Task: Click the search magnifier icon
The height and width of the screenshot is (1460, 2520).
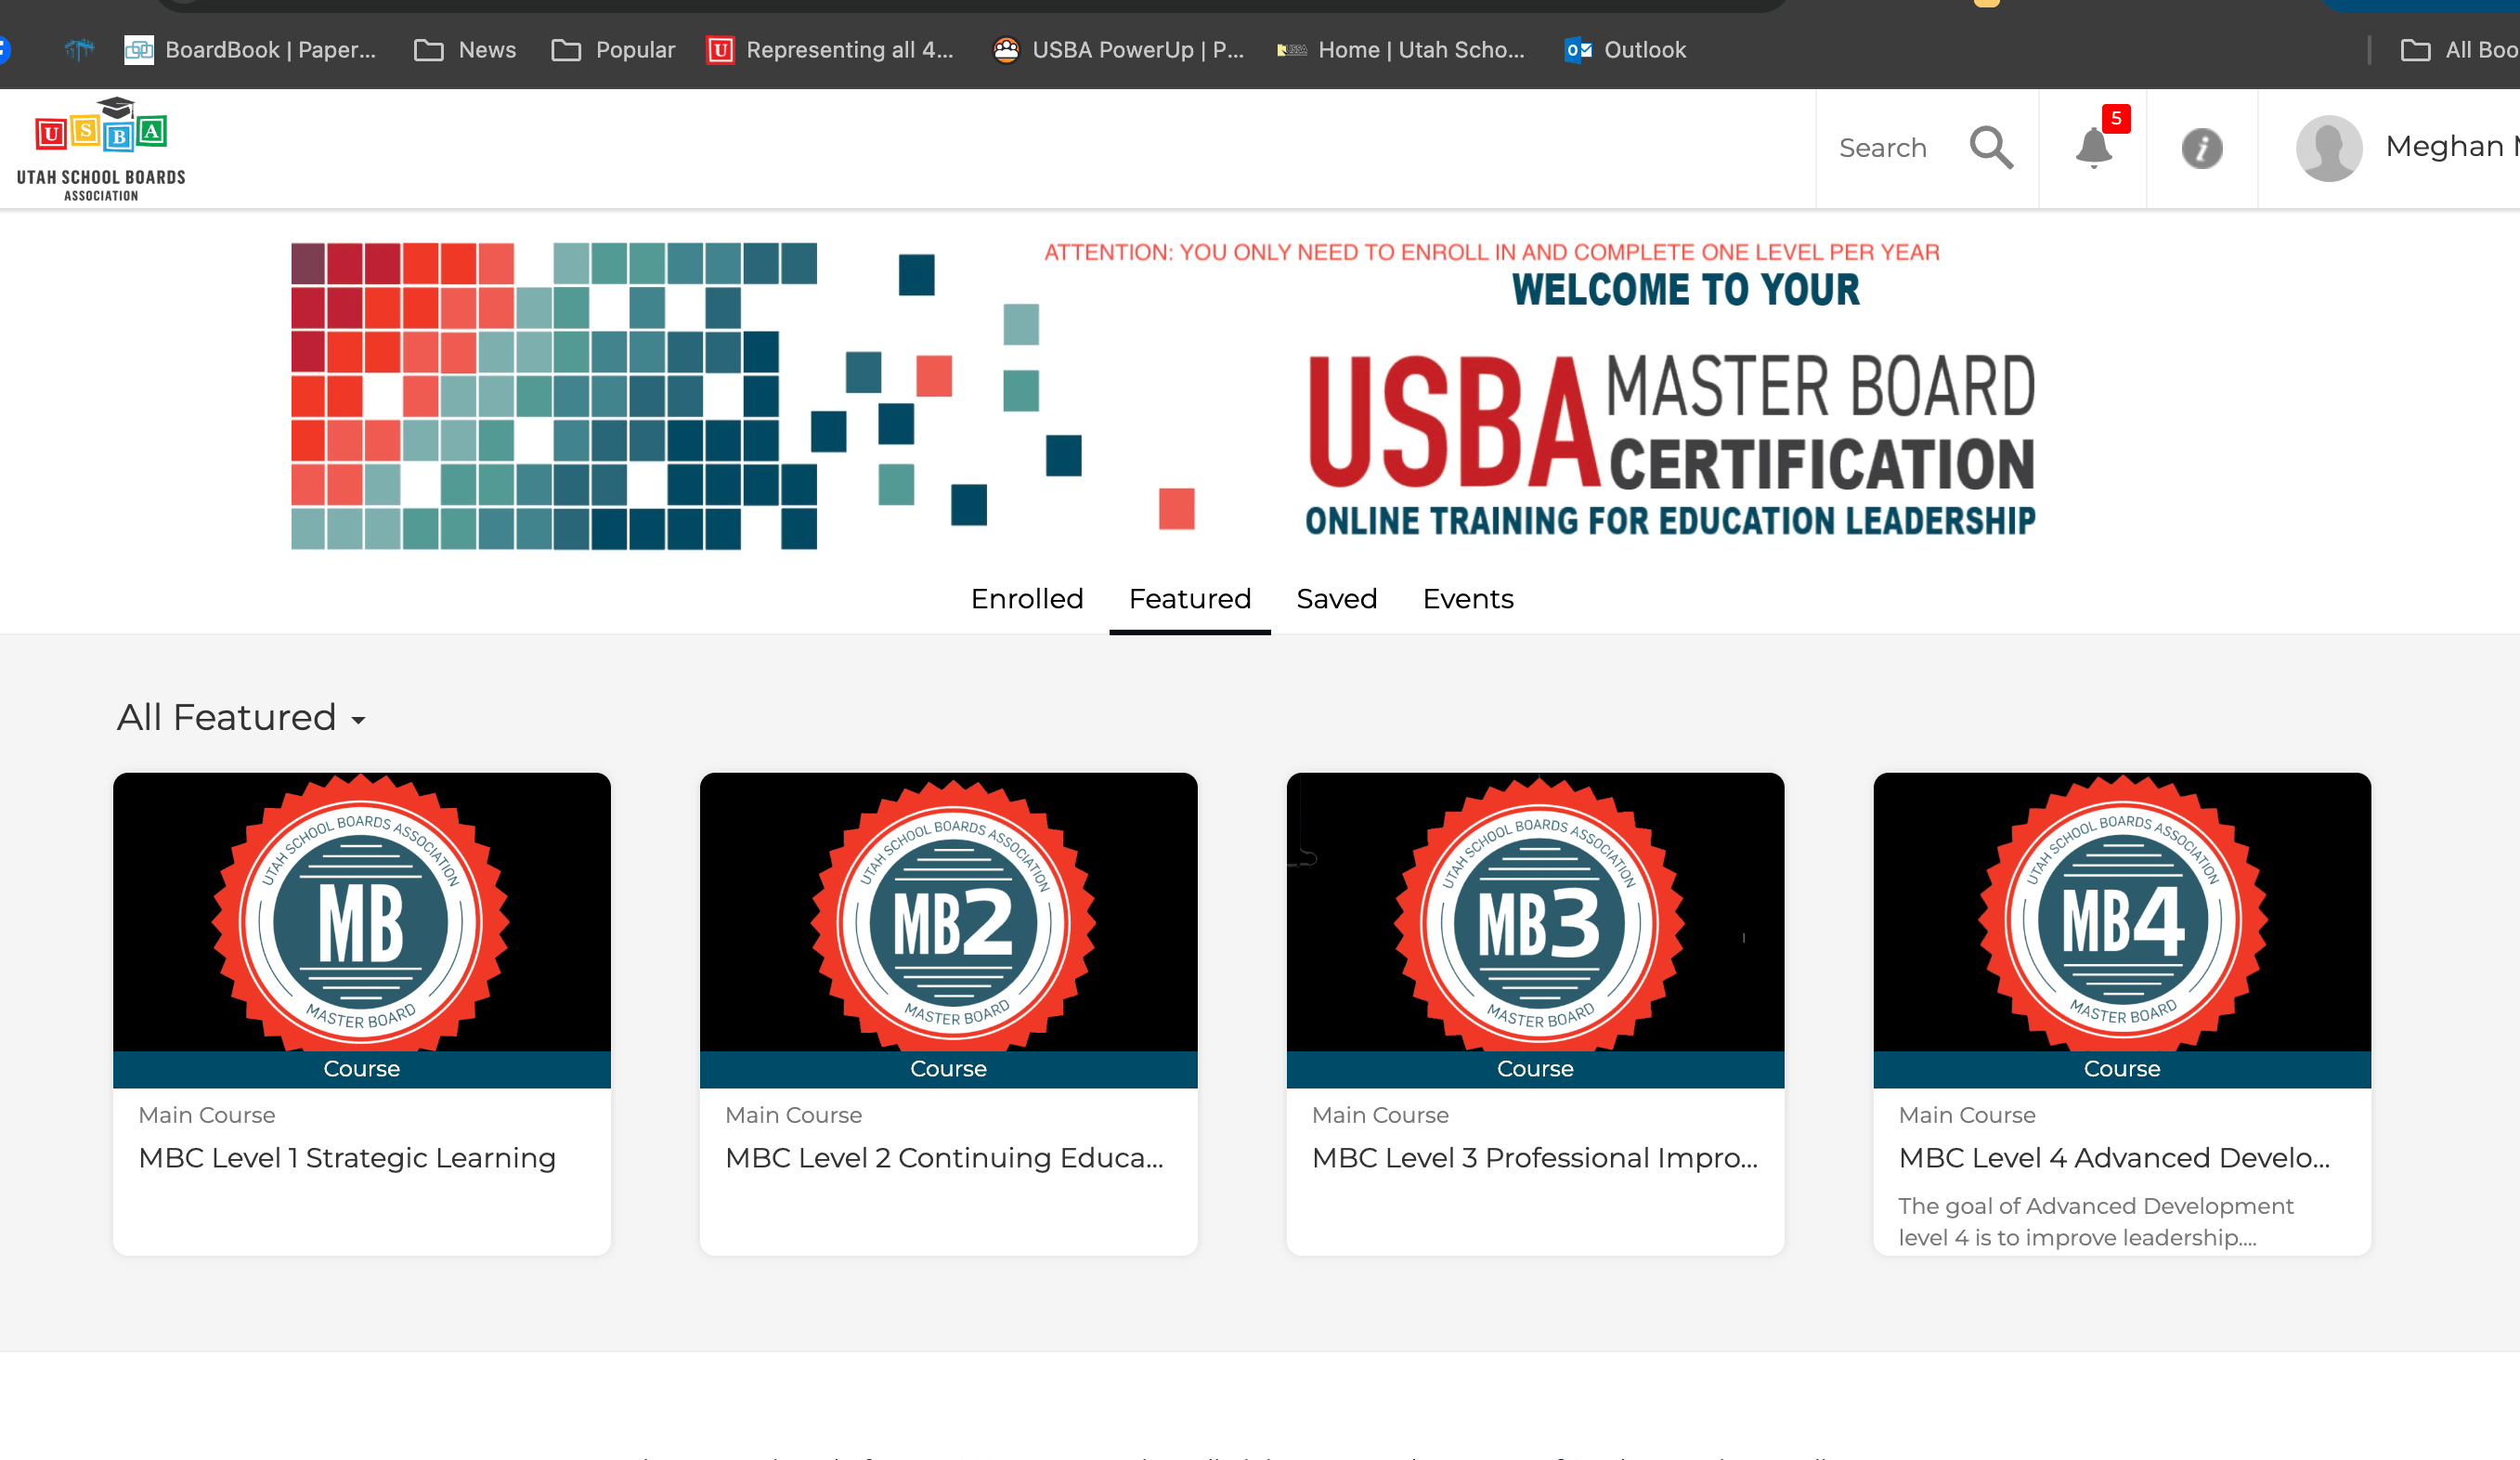Action: (1991, 148)
